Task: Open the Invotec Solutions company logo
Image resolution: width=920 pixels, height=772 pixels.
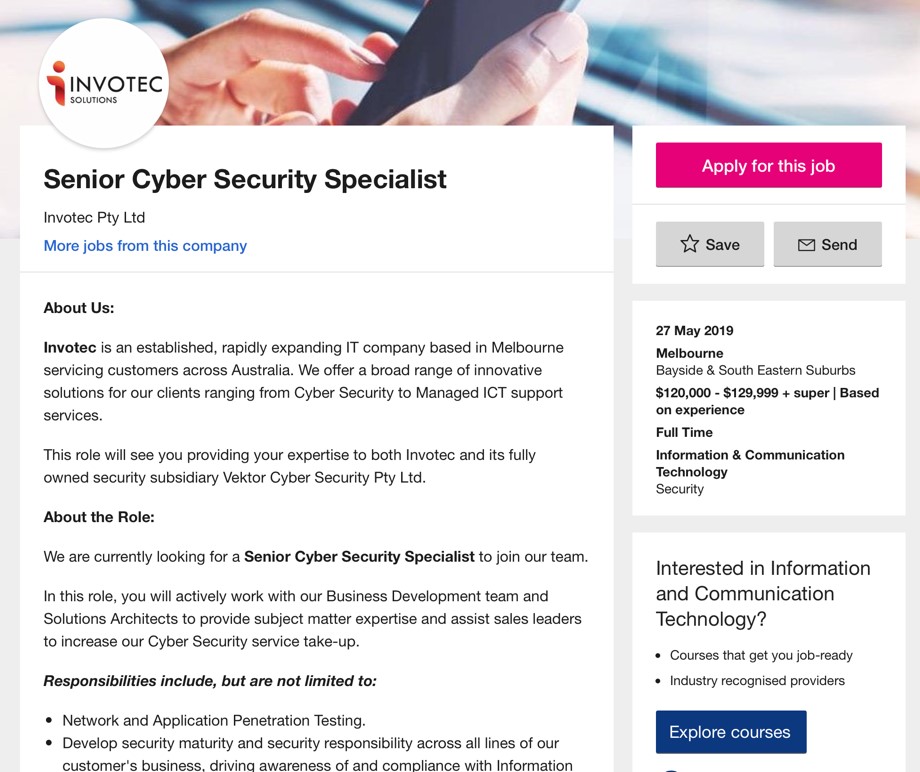Action: 104,83
